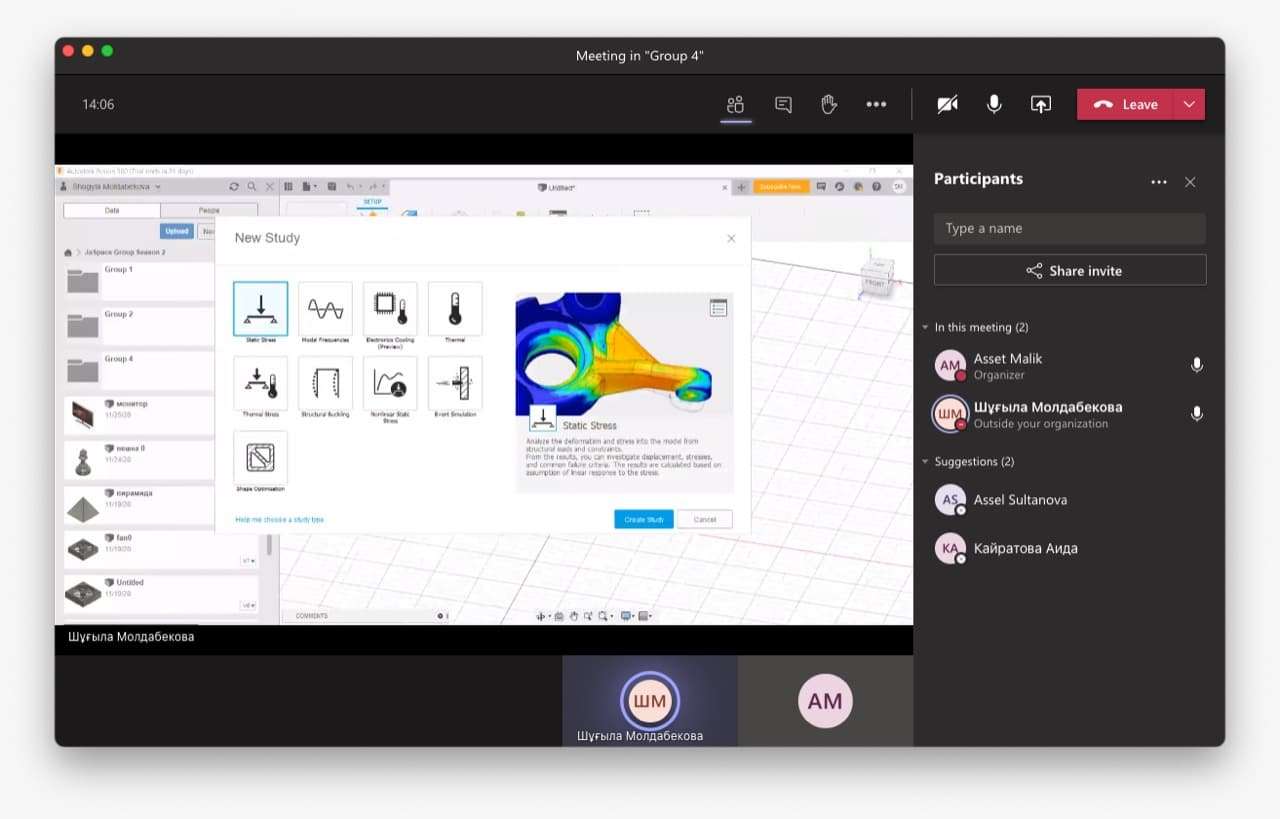Open the show participants icon
The width and height of the screenshot is (1280, 819).
(736, 104)
